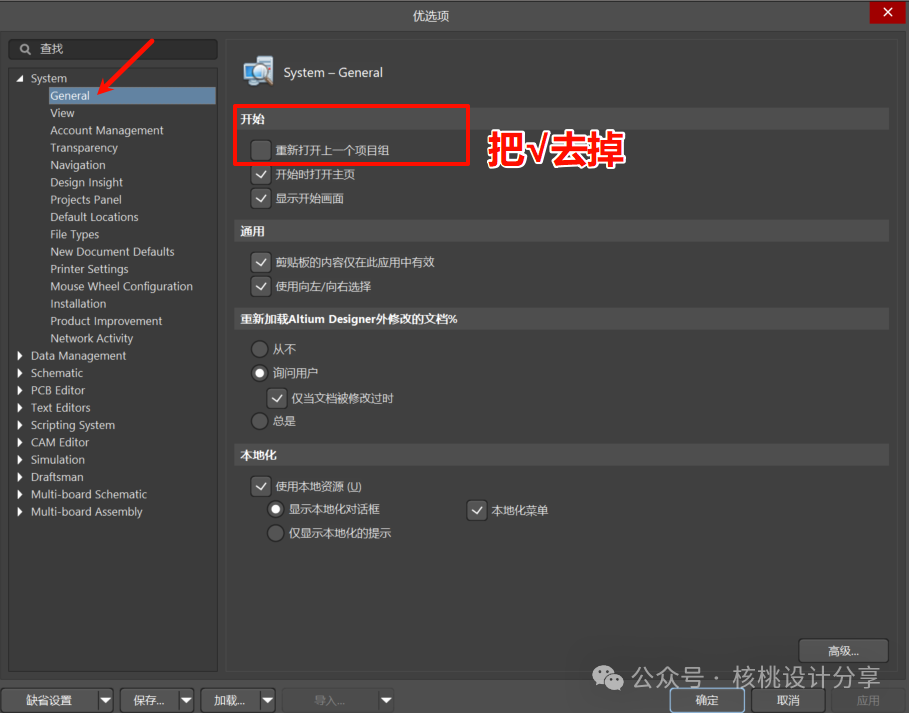Toggle the 本地化菜单 checkbox
Screen dimensions: 909x713
477,510
